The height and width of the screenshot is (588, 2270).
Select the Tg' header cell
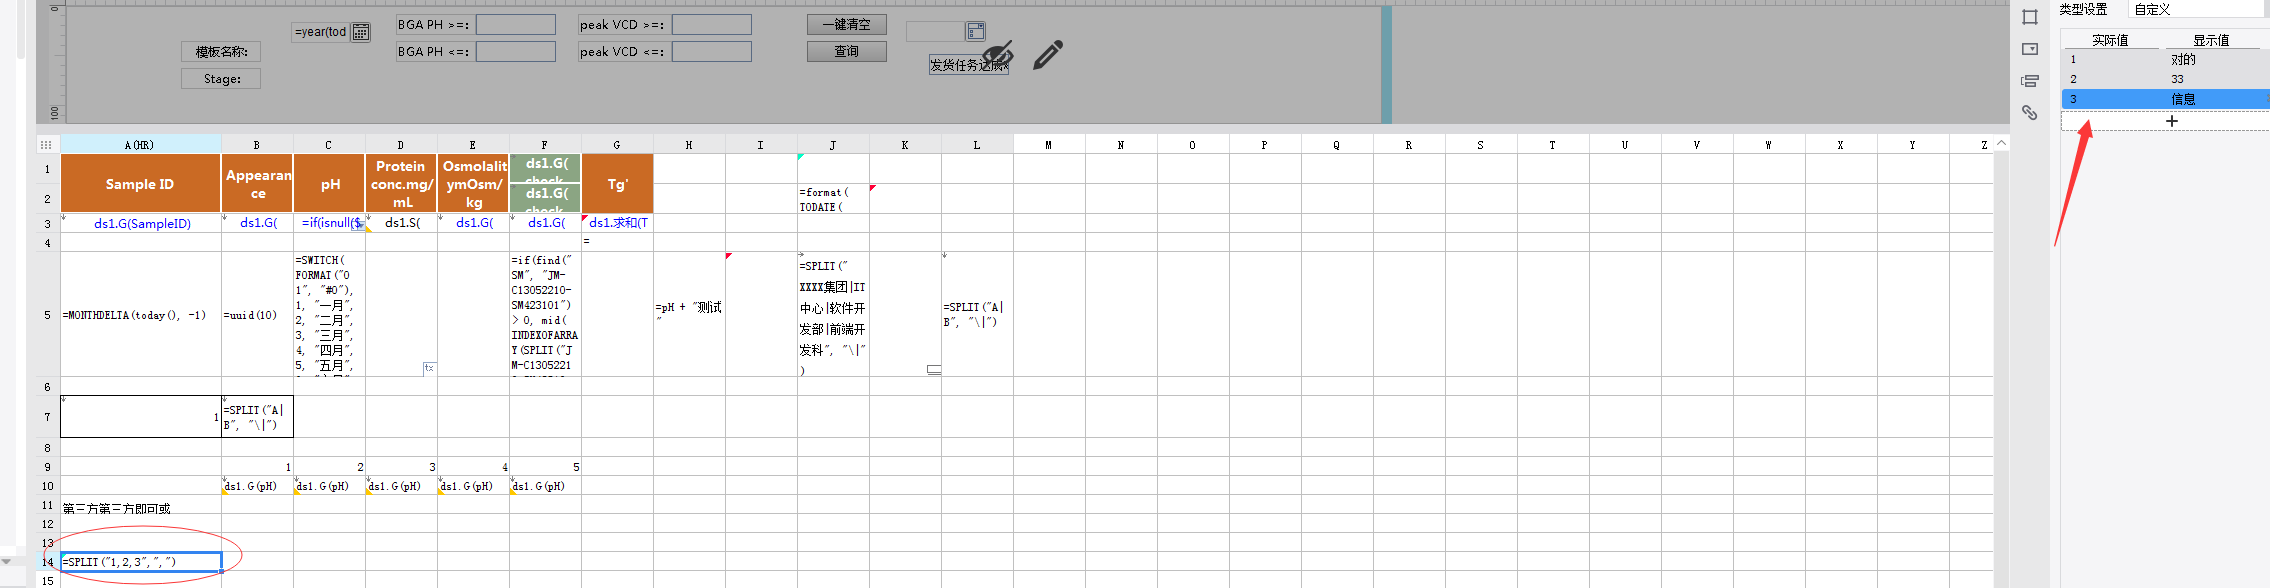(617, 184)
